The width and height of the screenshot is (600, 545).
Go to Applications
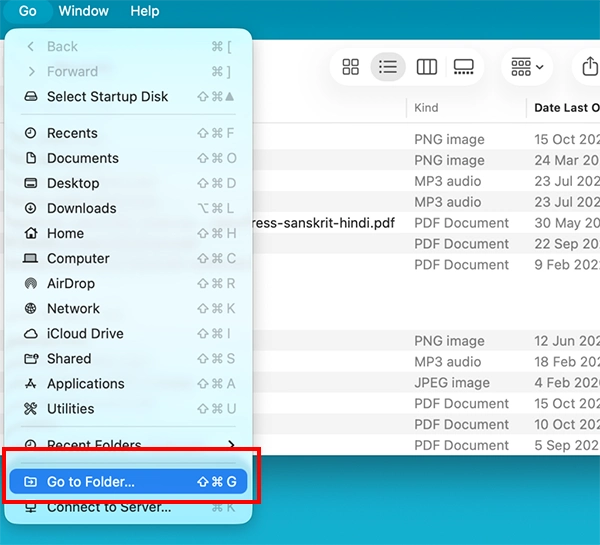(128, 384)
